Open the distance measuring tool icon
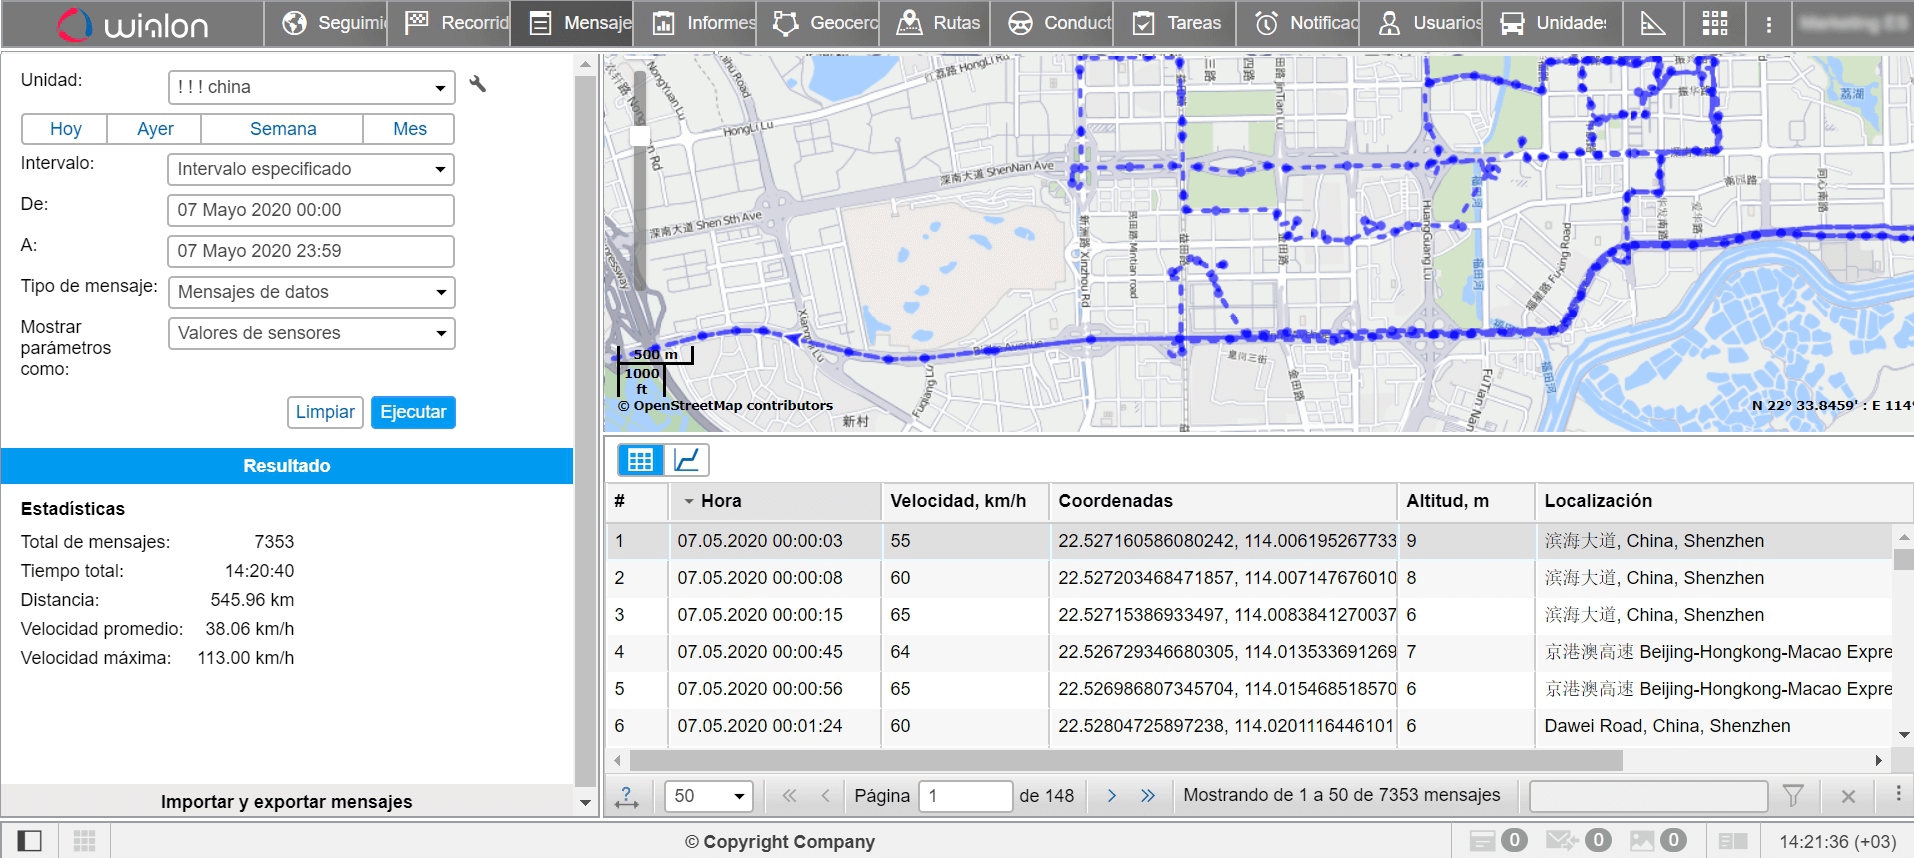The height and width of the screenshot is (858, 1914). (x=1652, y=23)
